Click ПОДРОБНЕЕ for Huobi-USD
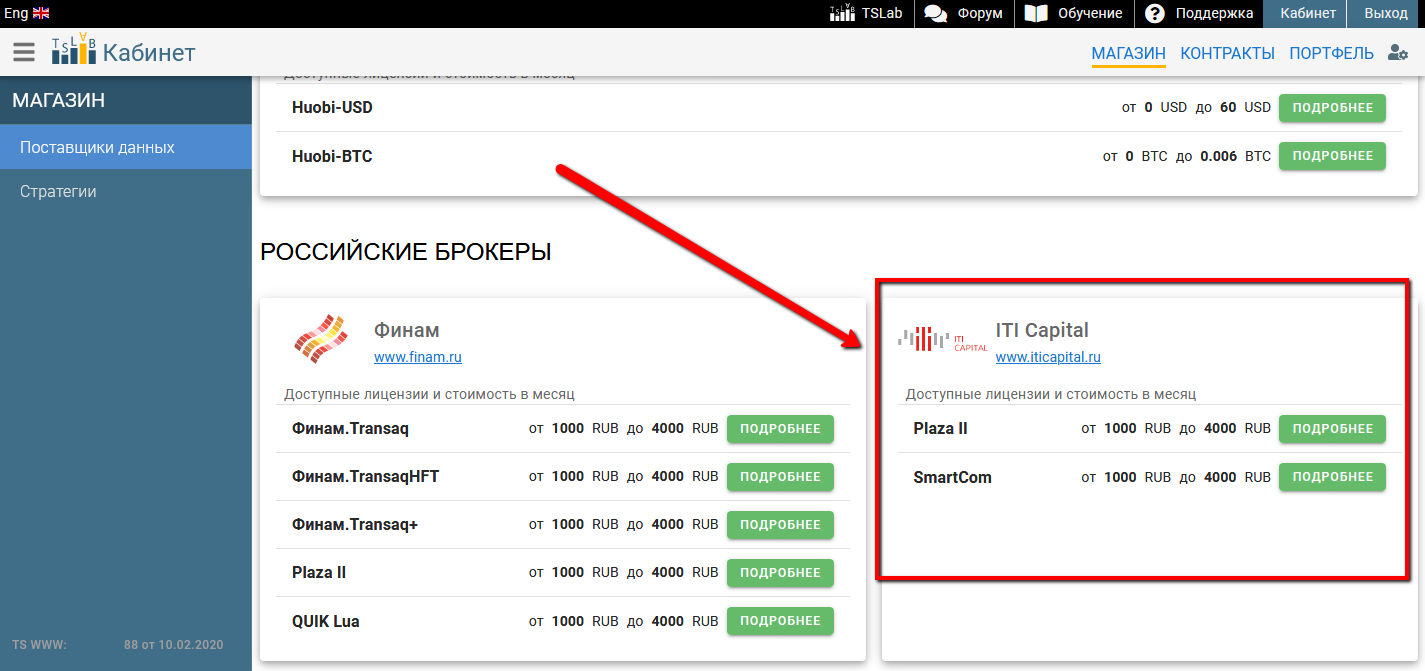This screenshot has width=1425, height=671. (1332, 107)
